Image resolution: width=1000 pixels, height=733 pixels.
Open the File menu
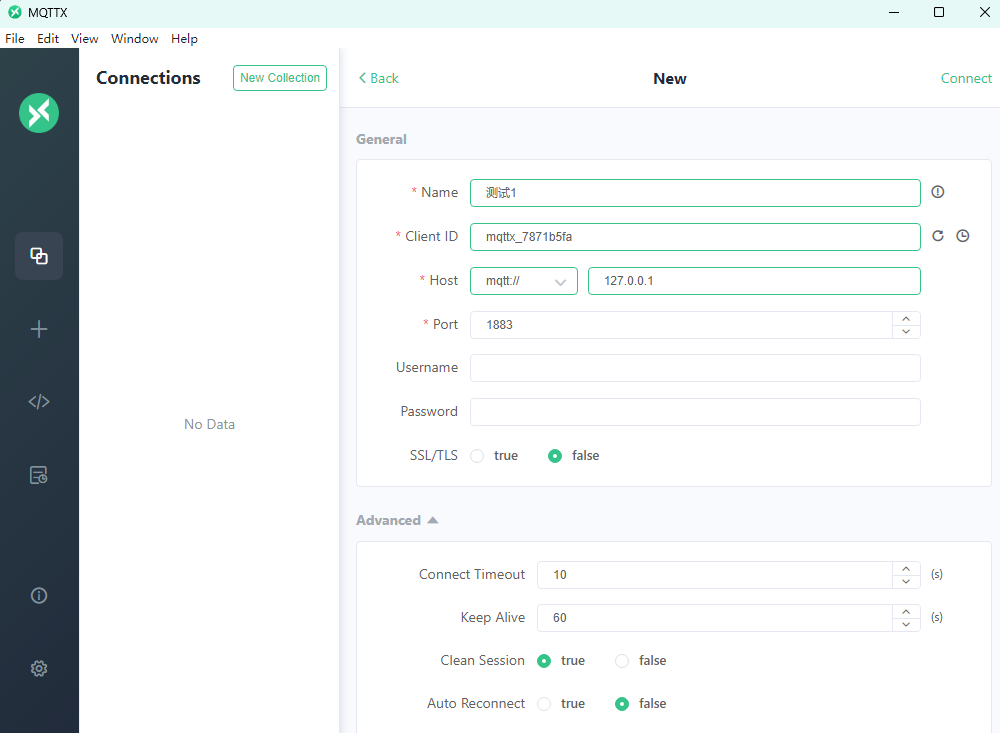15,38
